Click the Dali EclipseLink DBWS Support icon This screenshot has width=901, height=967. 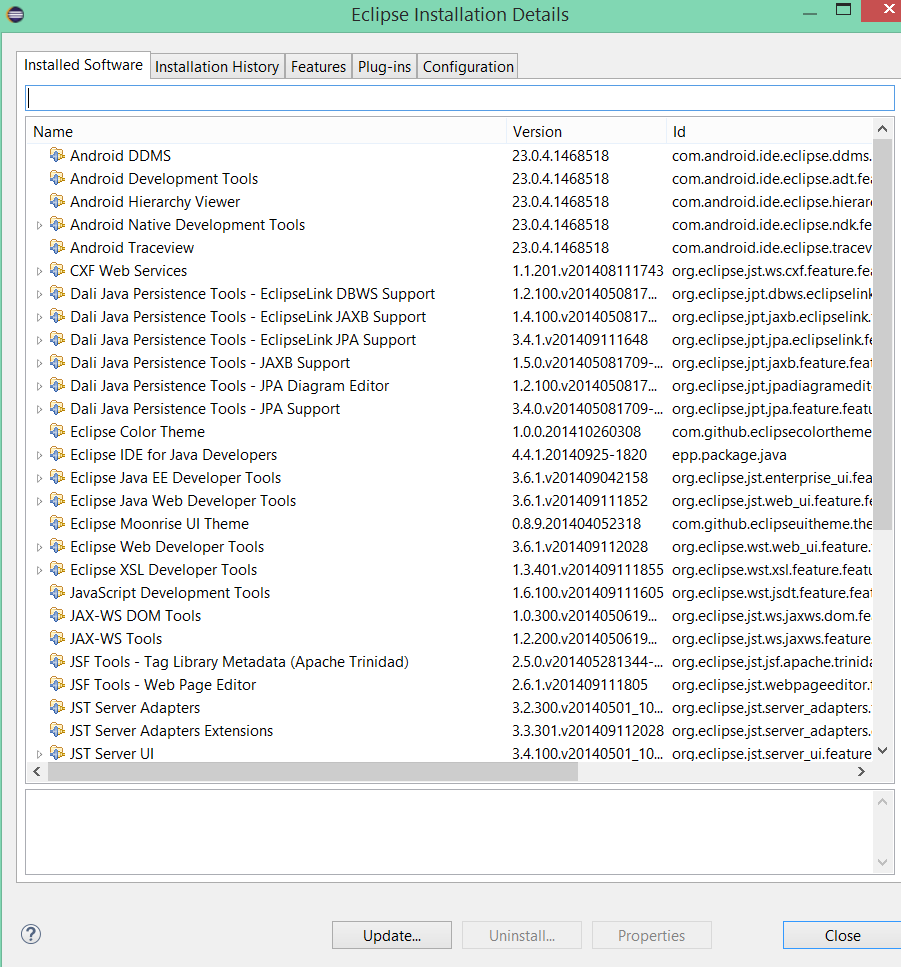57,293
